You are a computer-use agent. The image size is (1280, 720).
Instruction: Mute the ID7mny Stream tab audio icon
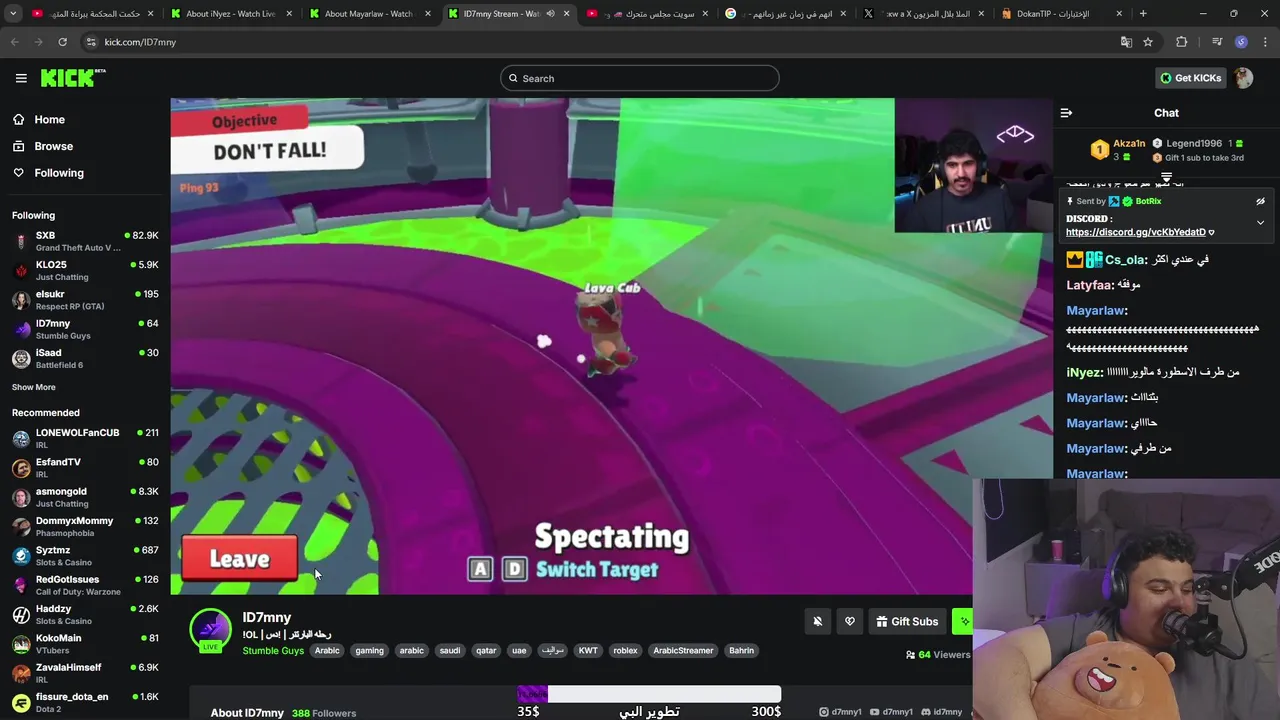pyautogui.click(x=550, y=14)
